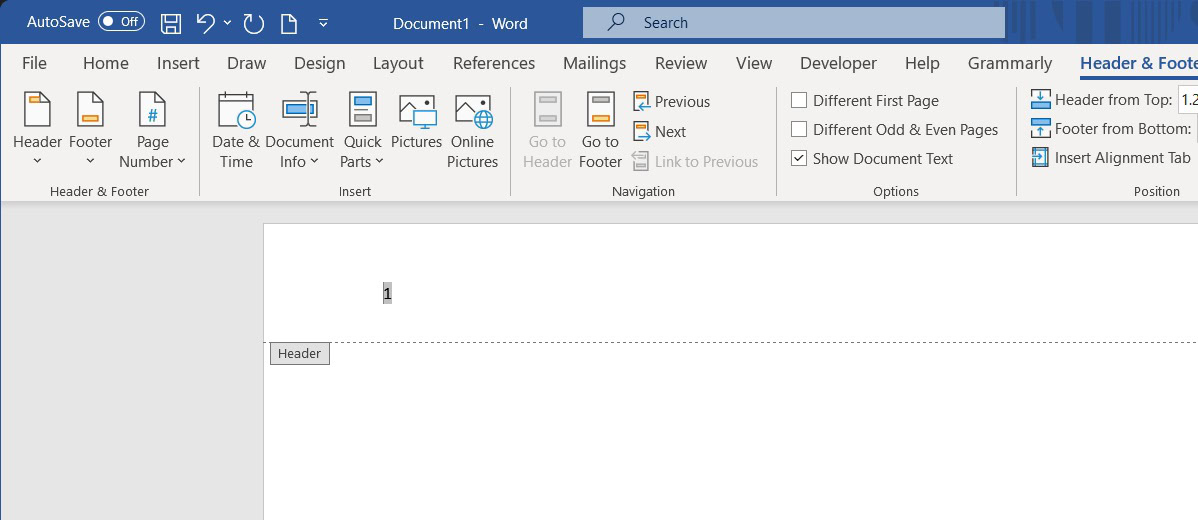Expand the Header dropdown
The image size is (1198, 520).
point(37,130)
